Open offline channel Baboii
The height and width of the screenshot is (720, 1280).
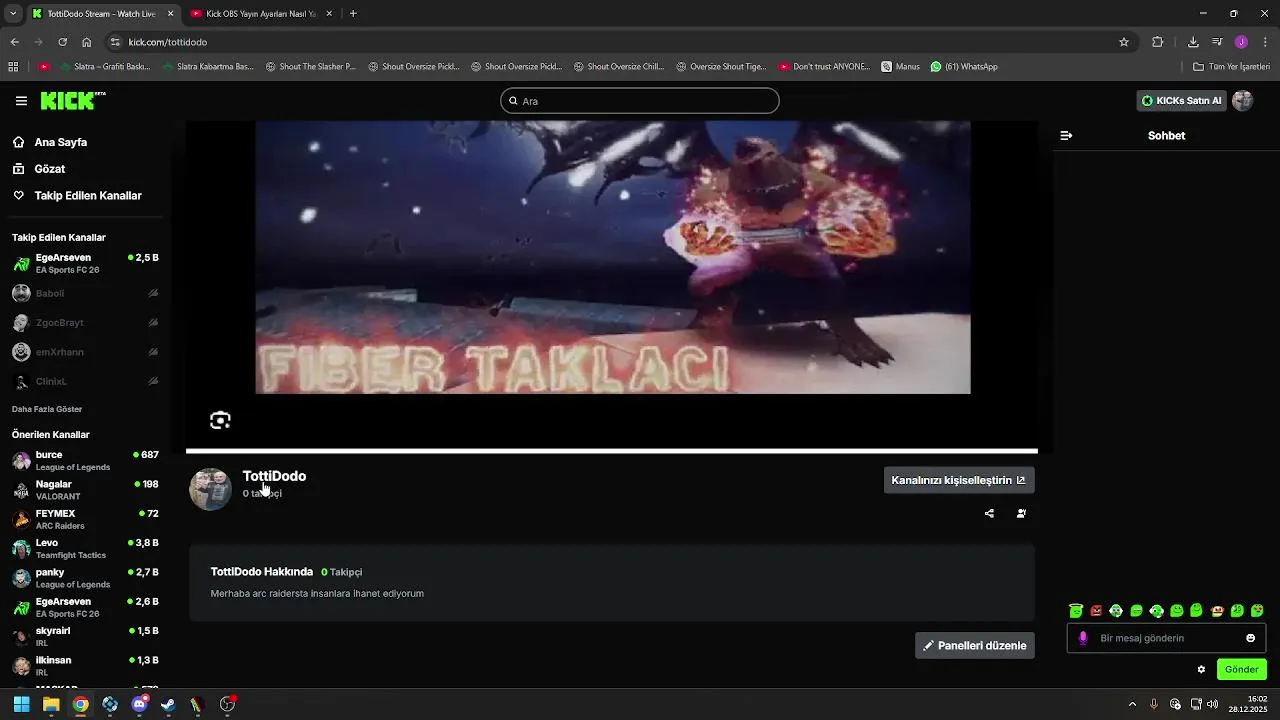click(85, 294)
